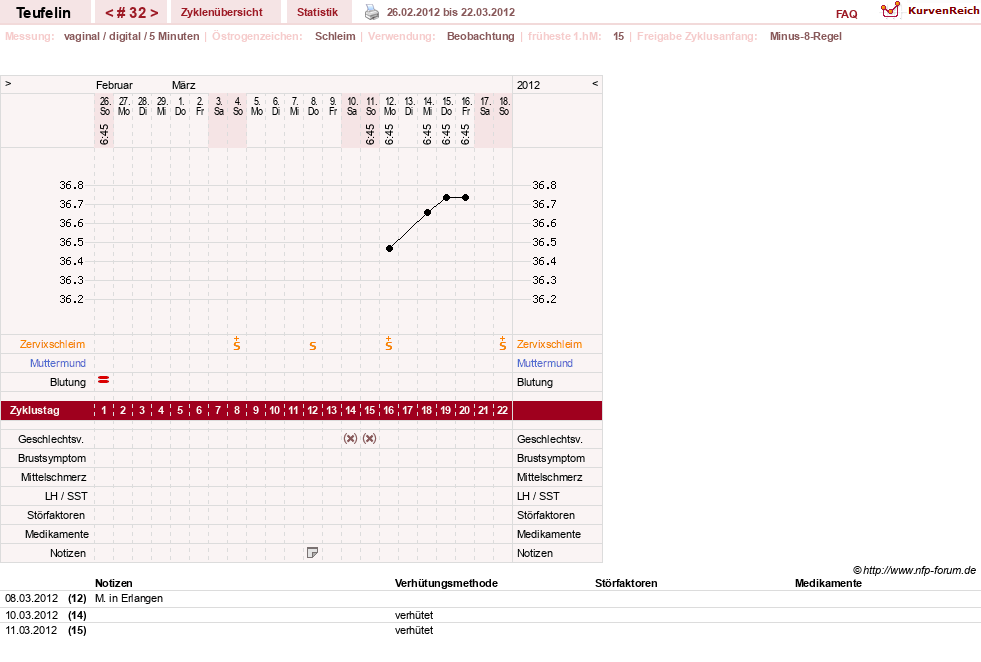Click the 'Beobachtung' usage value
This screenshot has width=981, height=662.
pos(480,36)
